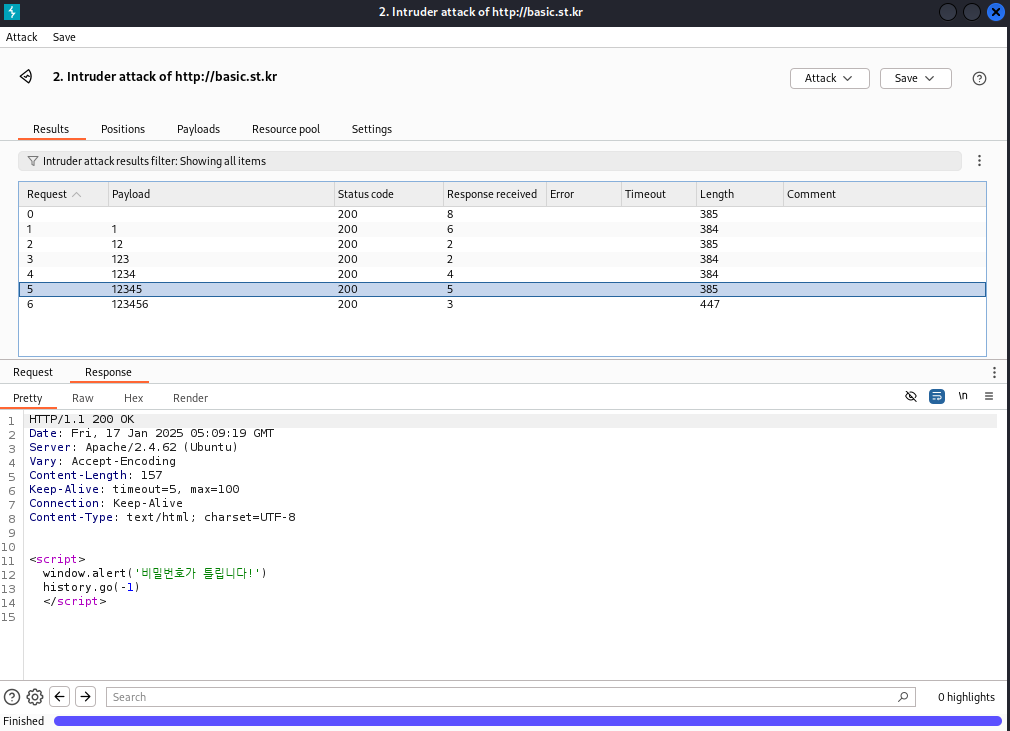Open search settings gear icon
The image size is (1010, 731).
tap(35, 697)
